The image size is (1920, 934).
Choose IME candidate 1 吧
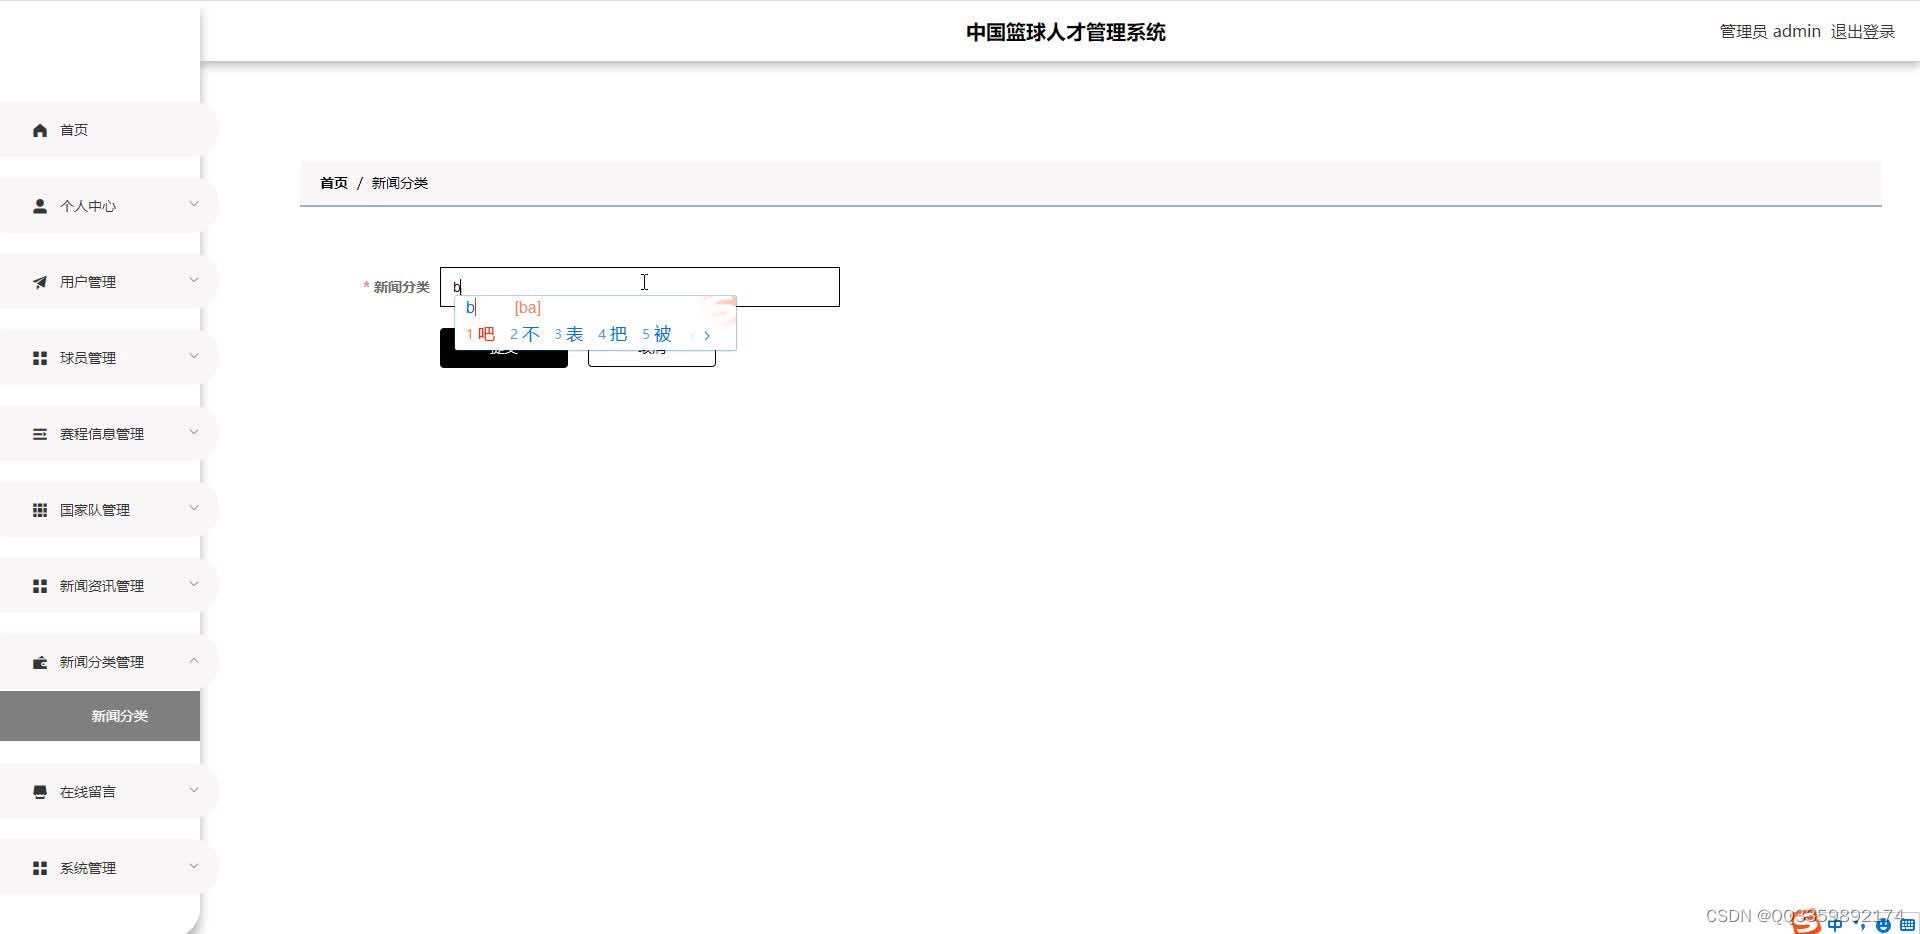(480, 335)
